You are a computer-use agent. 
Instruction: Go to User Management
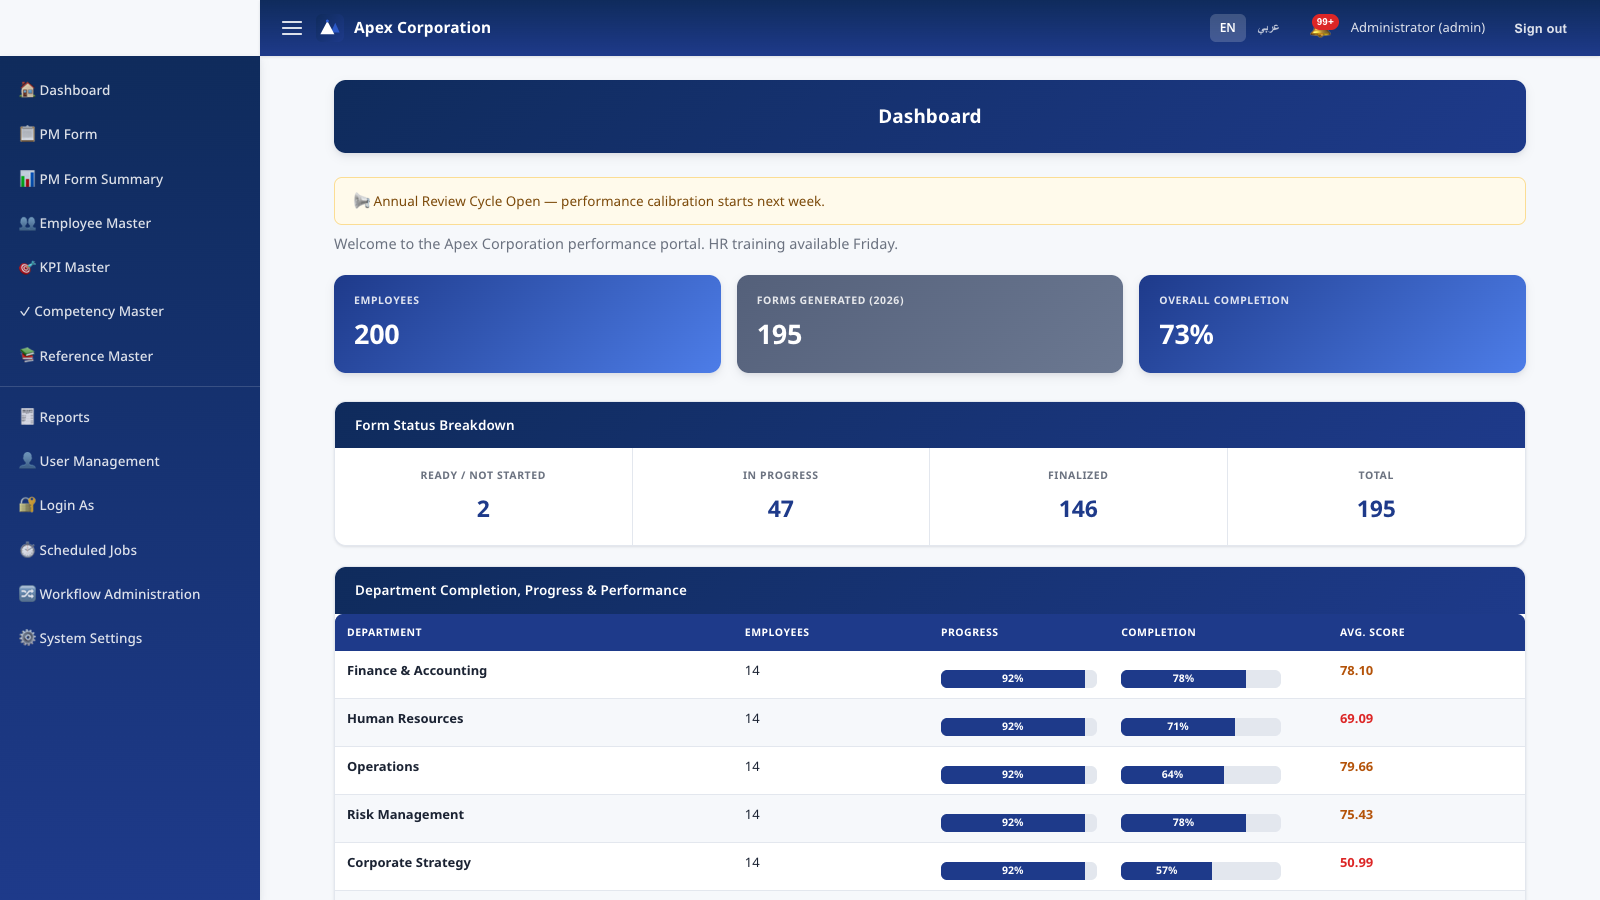click(130, 461)
